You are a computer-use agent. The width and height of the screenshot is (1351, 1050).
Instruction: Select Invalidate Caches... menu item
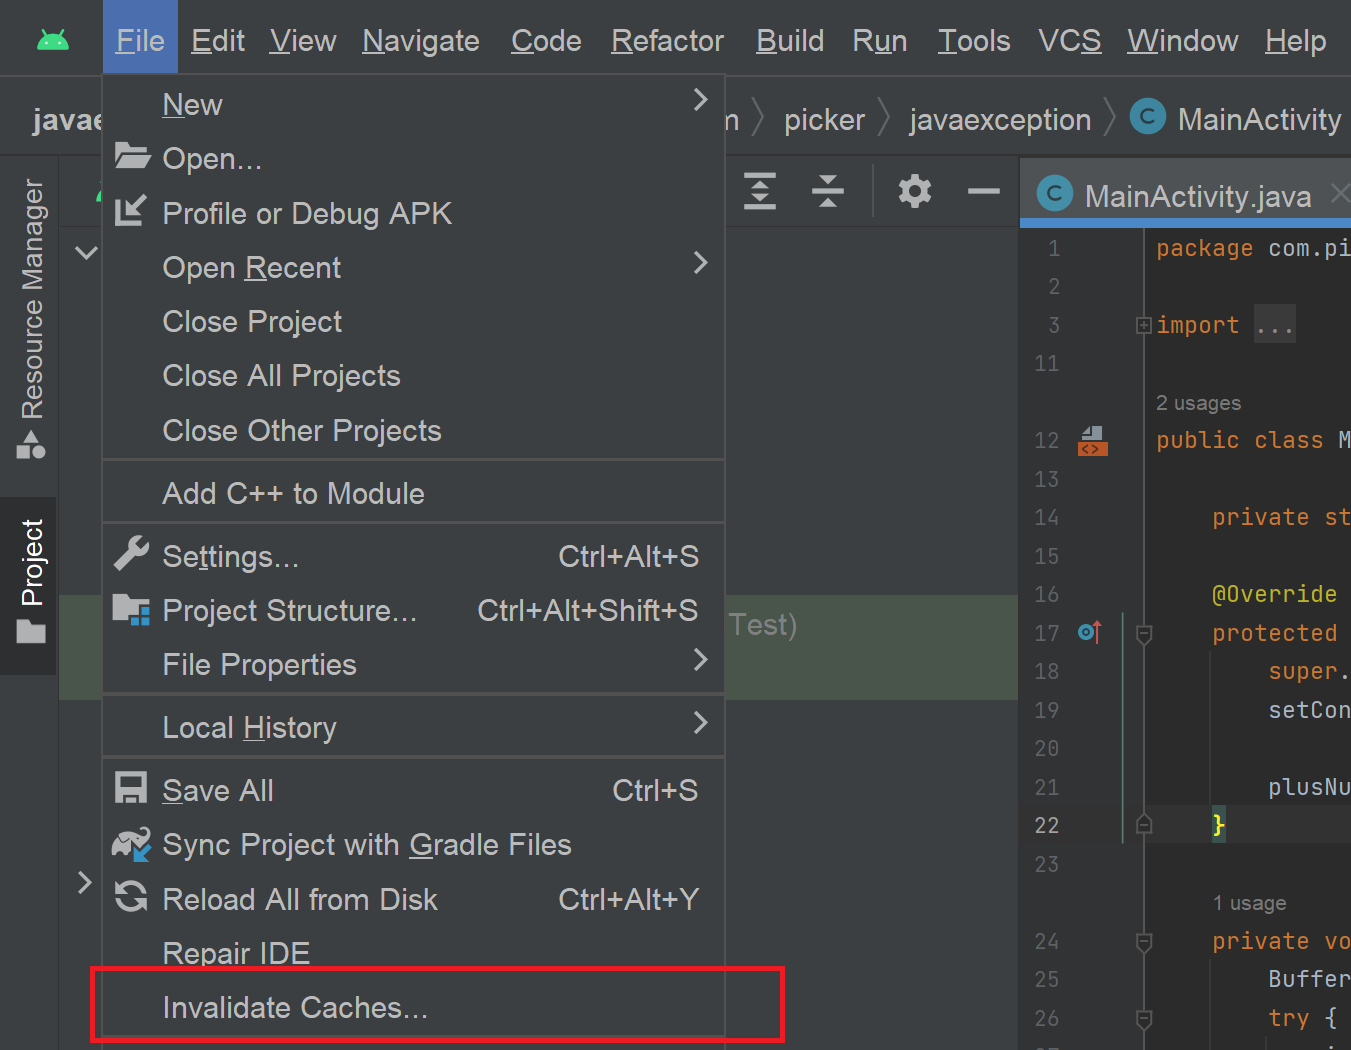point(413,1007)
